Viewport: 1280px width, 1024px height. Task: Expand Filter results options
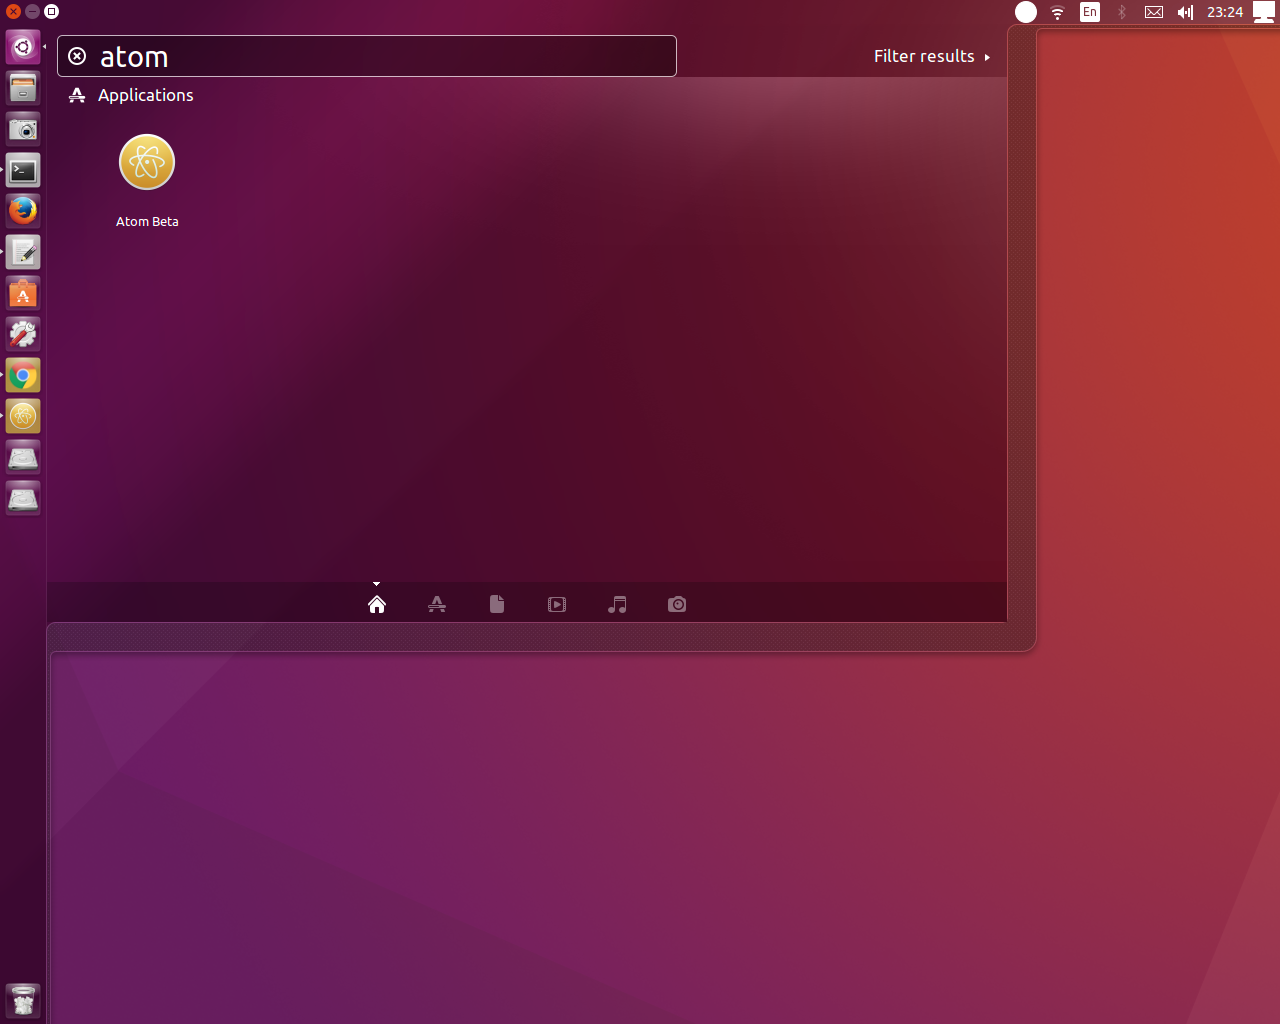pos(931,56)
